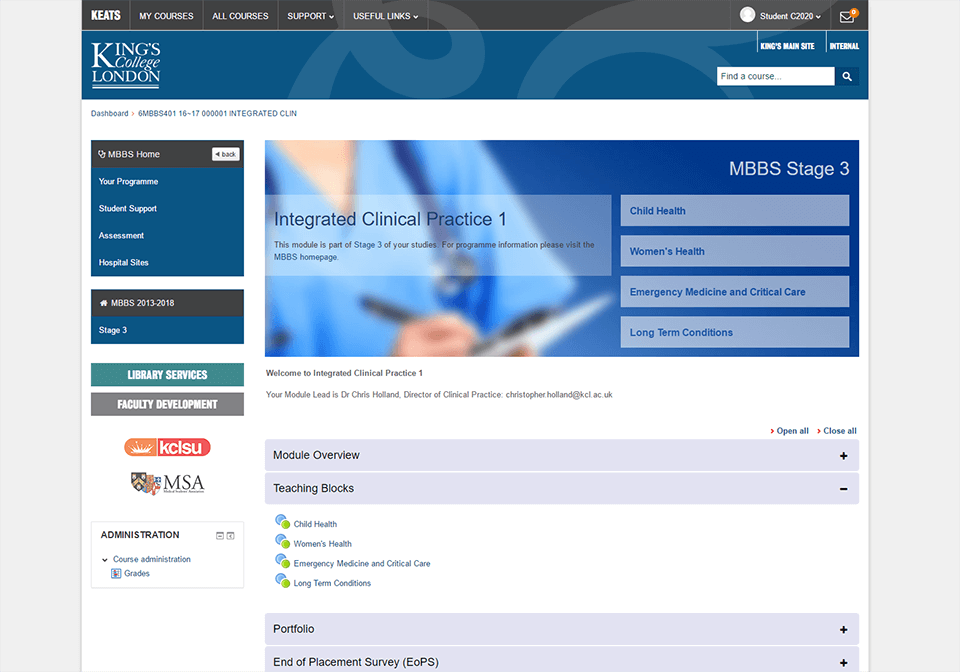Image resolution: width=960 pixels, height=672 pixels.
Task: Open Long Term Conditions link under Teaching Blocks
Action: point(332,583)
